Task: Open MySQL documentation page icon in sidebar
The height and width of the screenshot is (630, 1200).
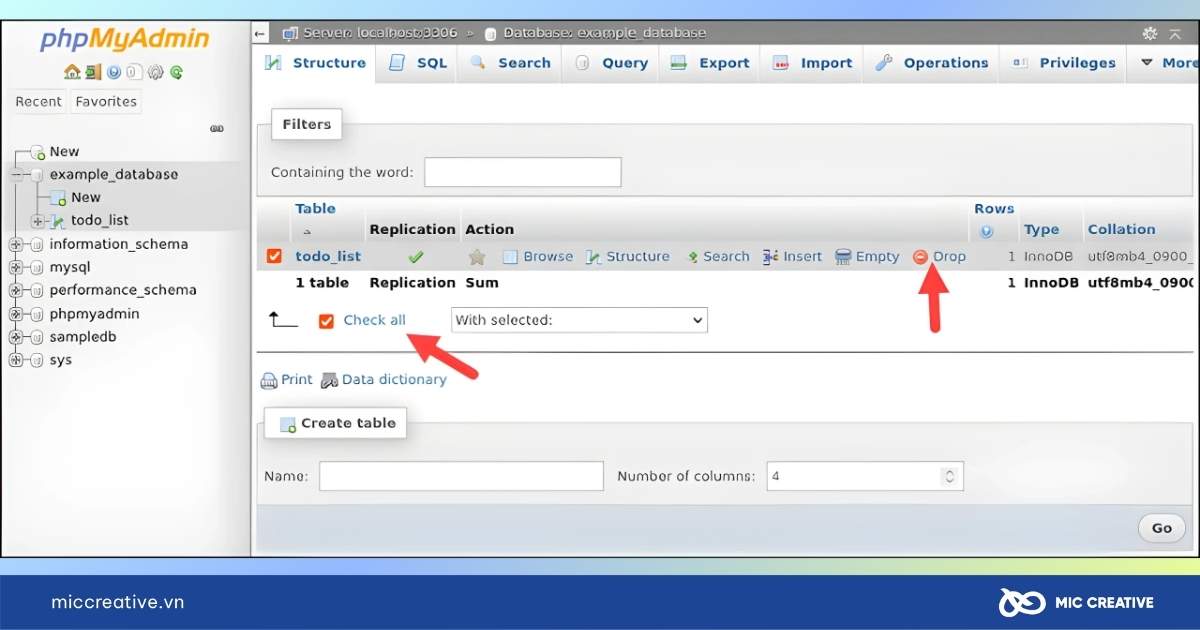Action: coord(134,72)
